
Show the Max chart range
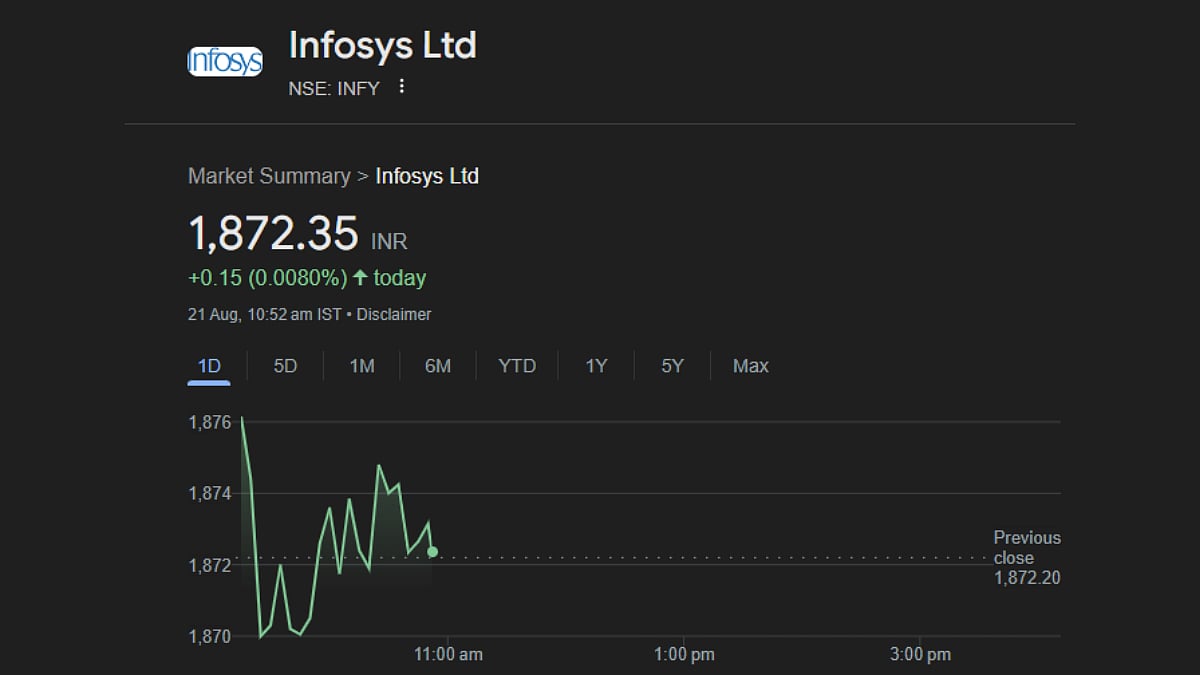(x=750, y=366)
